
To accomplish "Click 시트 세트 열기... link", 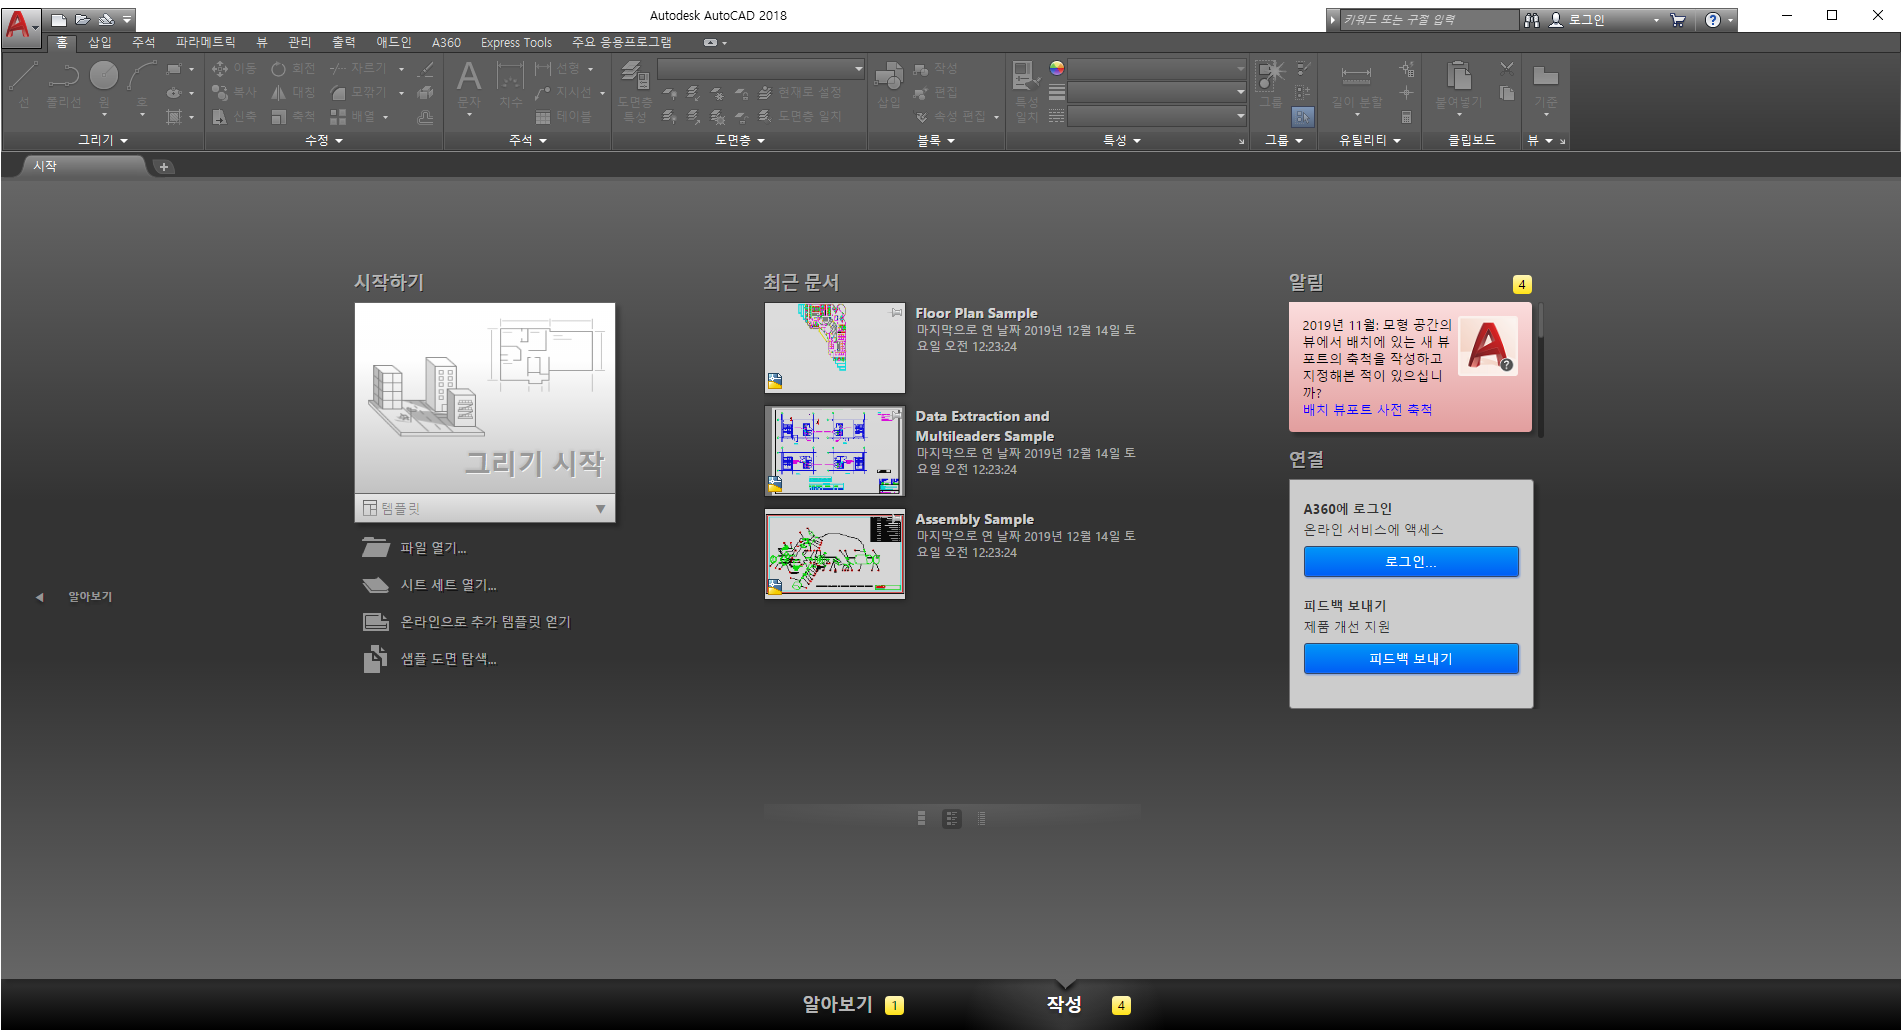I will [429, 585].
